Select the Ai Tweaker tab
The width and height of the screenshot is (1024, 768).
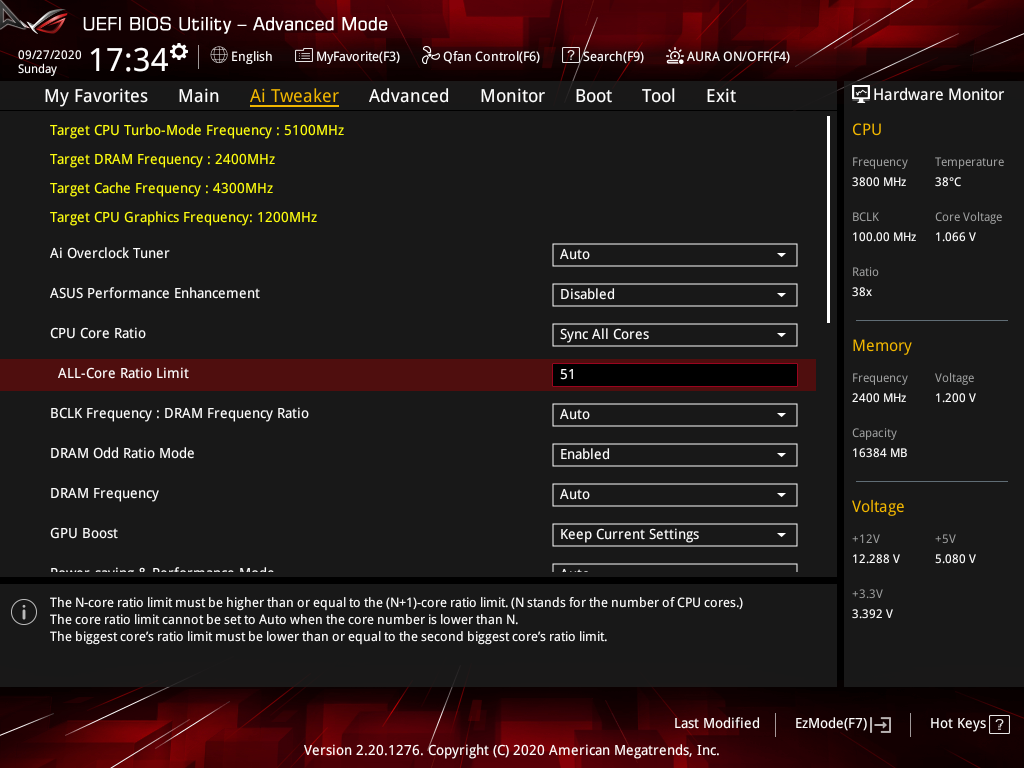[x=295, y=96]
